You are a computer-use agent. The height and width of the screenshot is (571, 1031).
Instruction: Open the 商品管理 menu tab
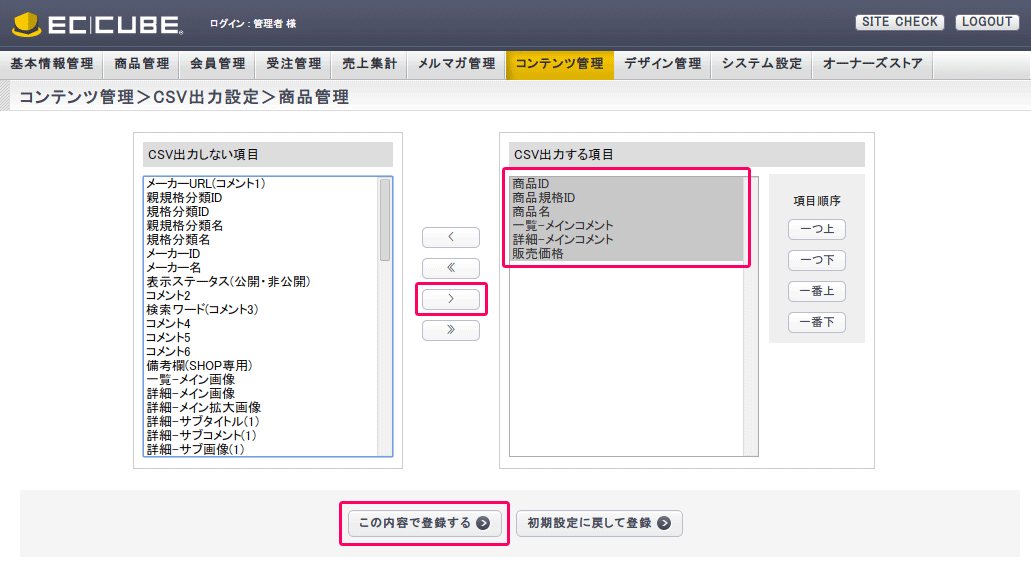[x=141, y=64]
